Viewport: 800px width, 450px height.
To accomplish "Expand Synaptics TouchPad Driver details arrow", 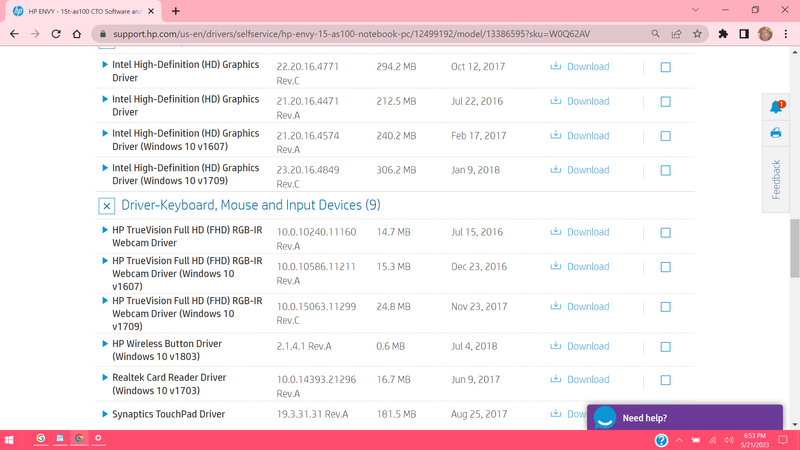I will click(x=105, y=414).
